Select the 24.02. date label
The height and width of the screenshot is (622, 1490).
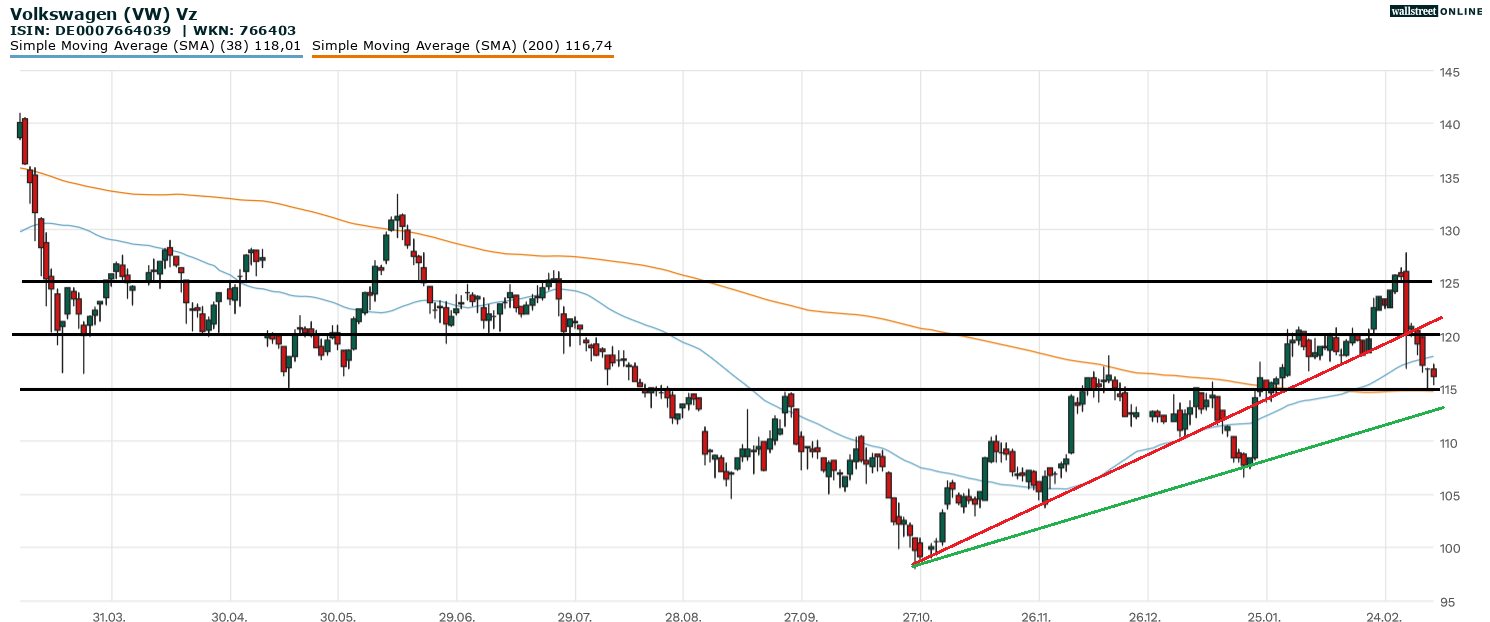point(1385,616)
